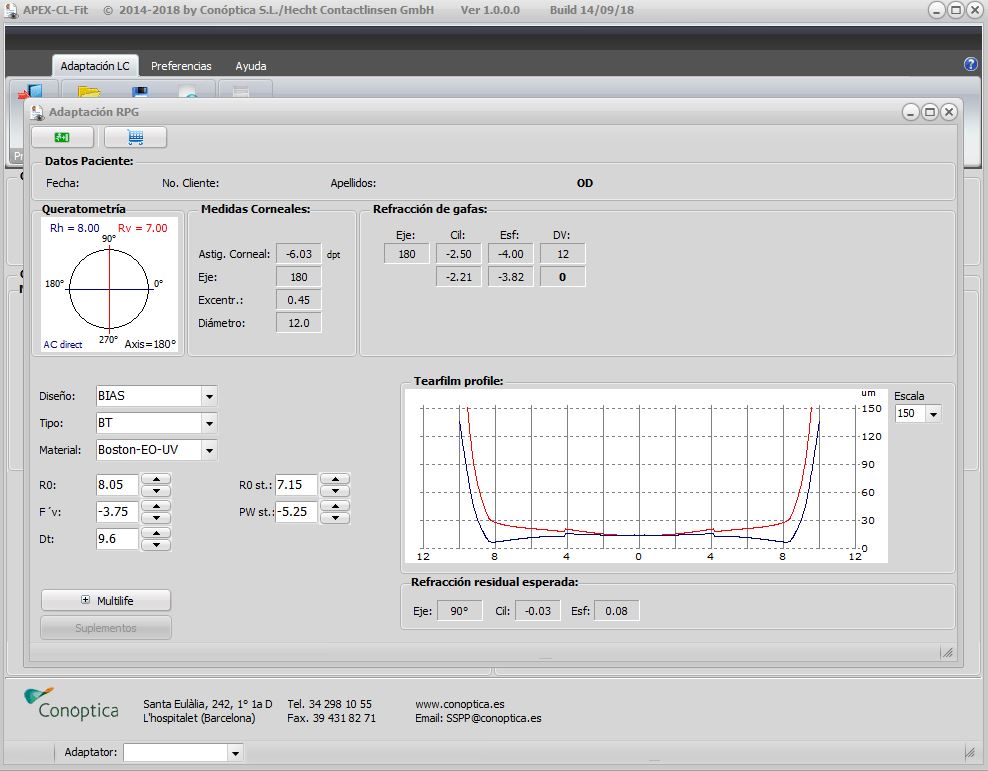988x771 pixels.
Task: Open the blue help question mark icon
Action: pyautogui.click(x=970, y=64)
